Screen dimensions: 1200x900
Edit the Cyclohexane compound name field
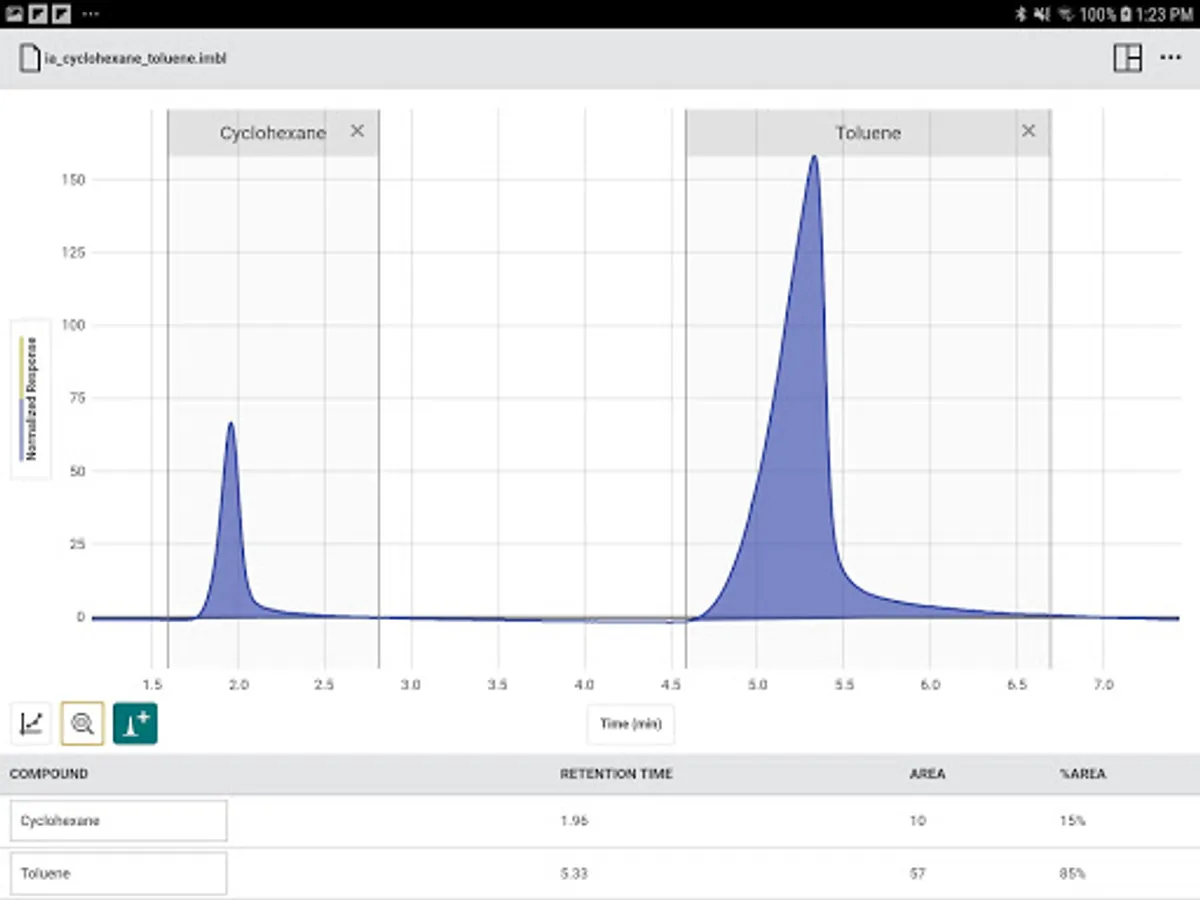[119, 821]
